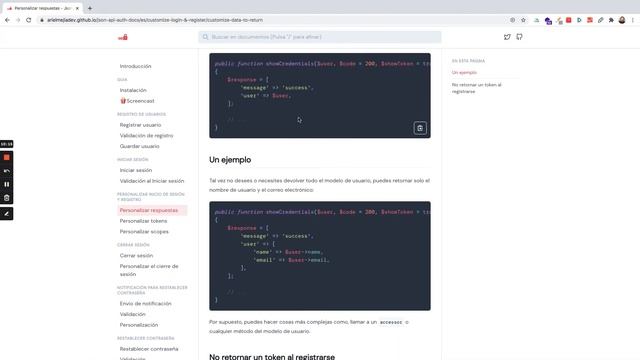The image size is (640, 360).
Task: Click the No retornar un token heading
Action: click(x=272, y=356)
